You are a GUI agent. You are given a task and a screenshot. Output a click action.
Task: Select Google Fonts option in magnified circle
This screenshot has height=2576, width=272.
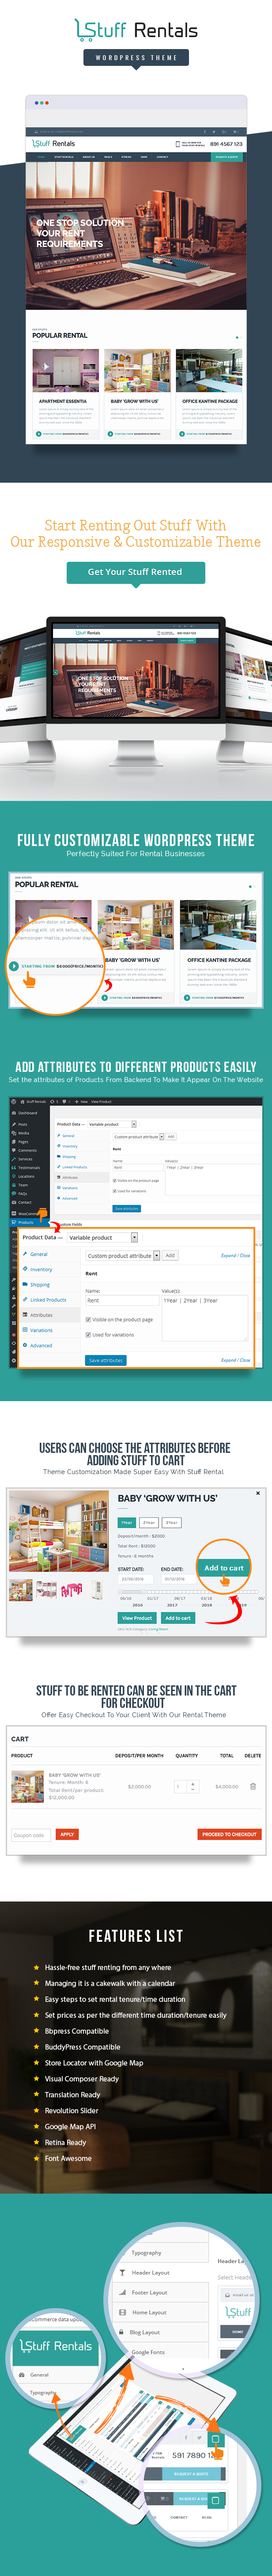pyautogui.click(x=148, y=2352)
